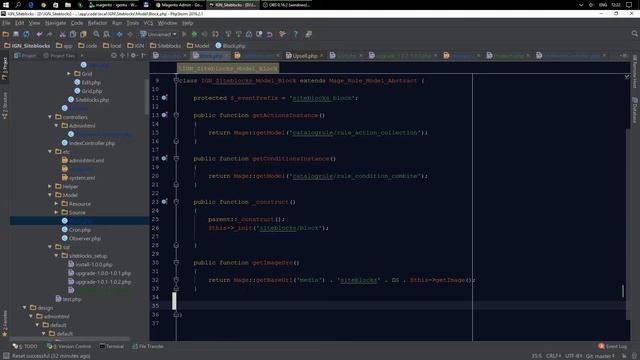Click the Replace toolbar icon

[107, 34]
